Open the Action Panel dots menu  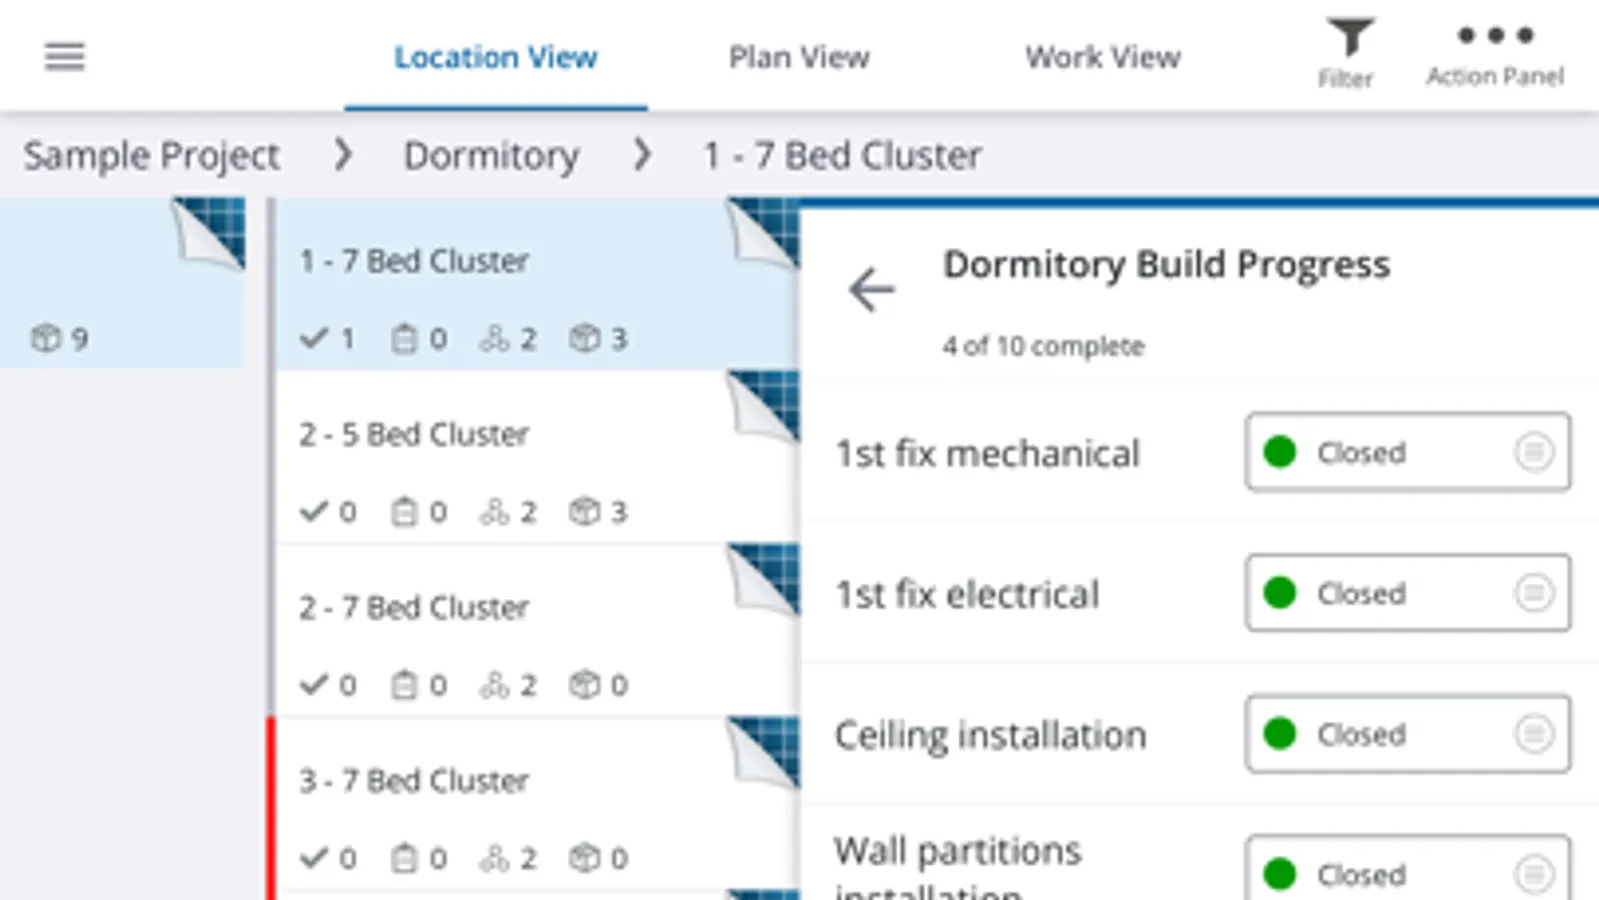[1495, 37]
